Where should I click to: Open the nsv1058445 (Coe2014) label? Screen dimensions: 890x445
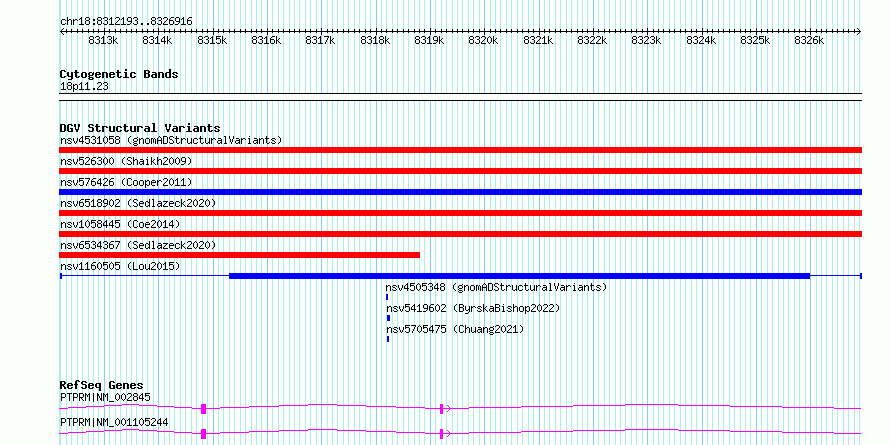pyautogui.click(x=120, y=224)
